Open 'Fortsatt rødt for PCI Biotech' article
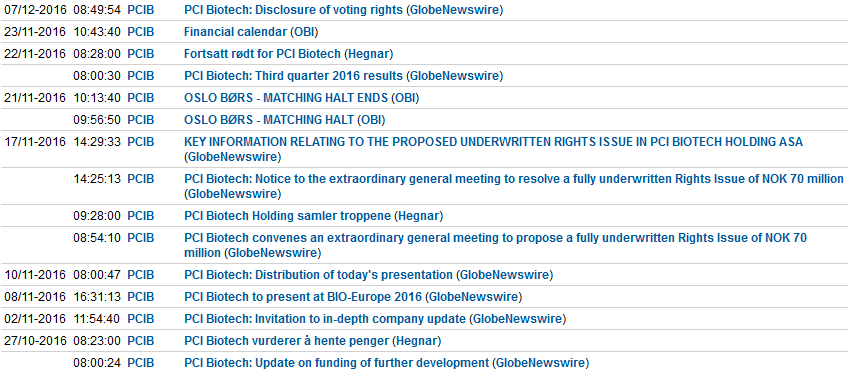 pyautogui.click(x=262, y=54)
